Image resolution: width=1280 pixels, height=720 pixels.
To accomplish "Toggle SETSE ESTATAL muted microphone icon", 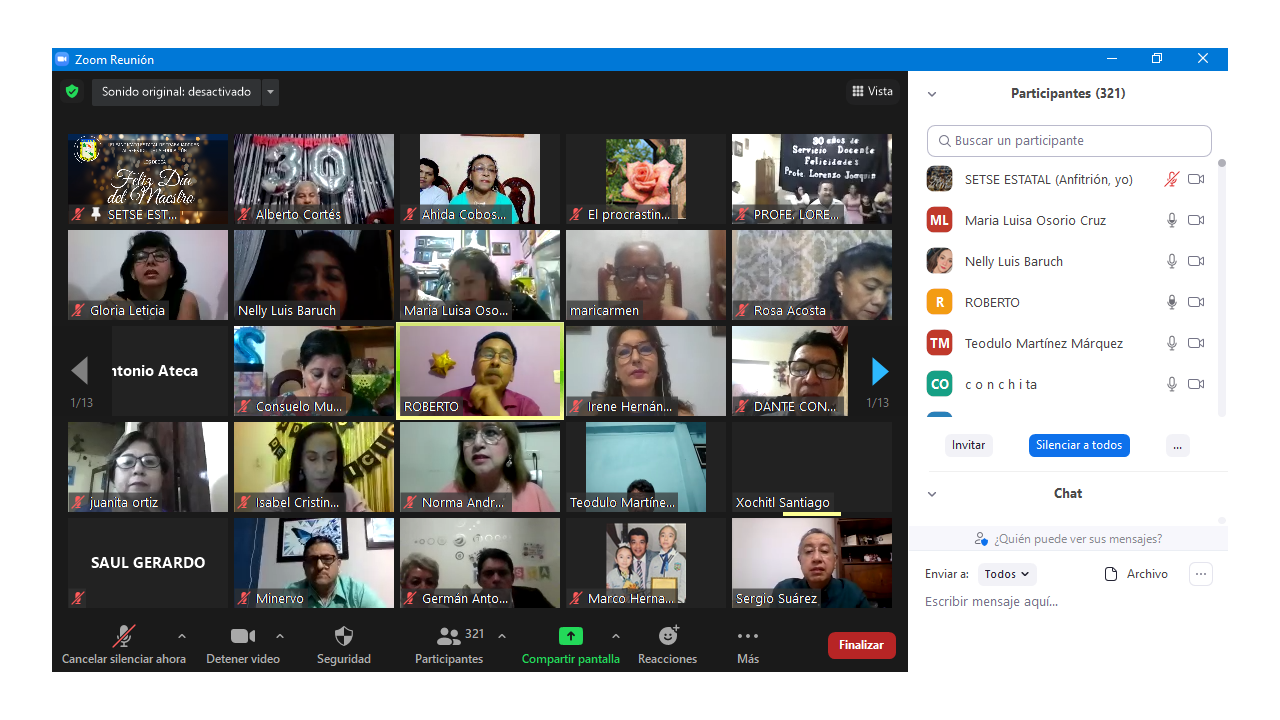I will [1172, 180].
